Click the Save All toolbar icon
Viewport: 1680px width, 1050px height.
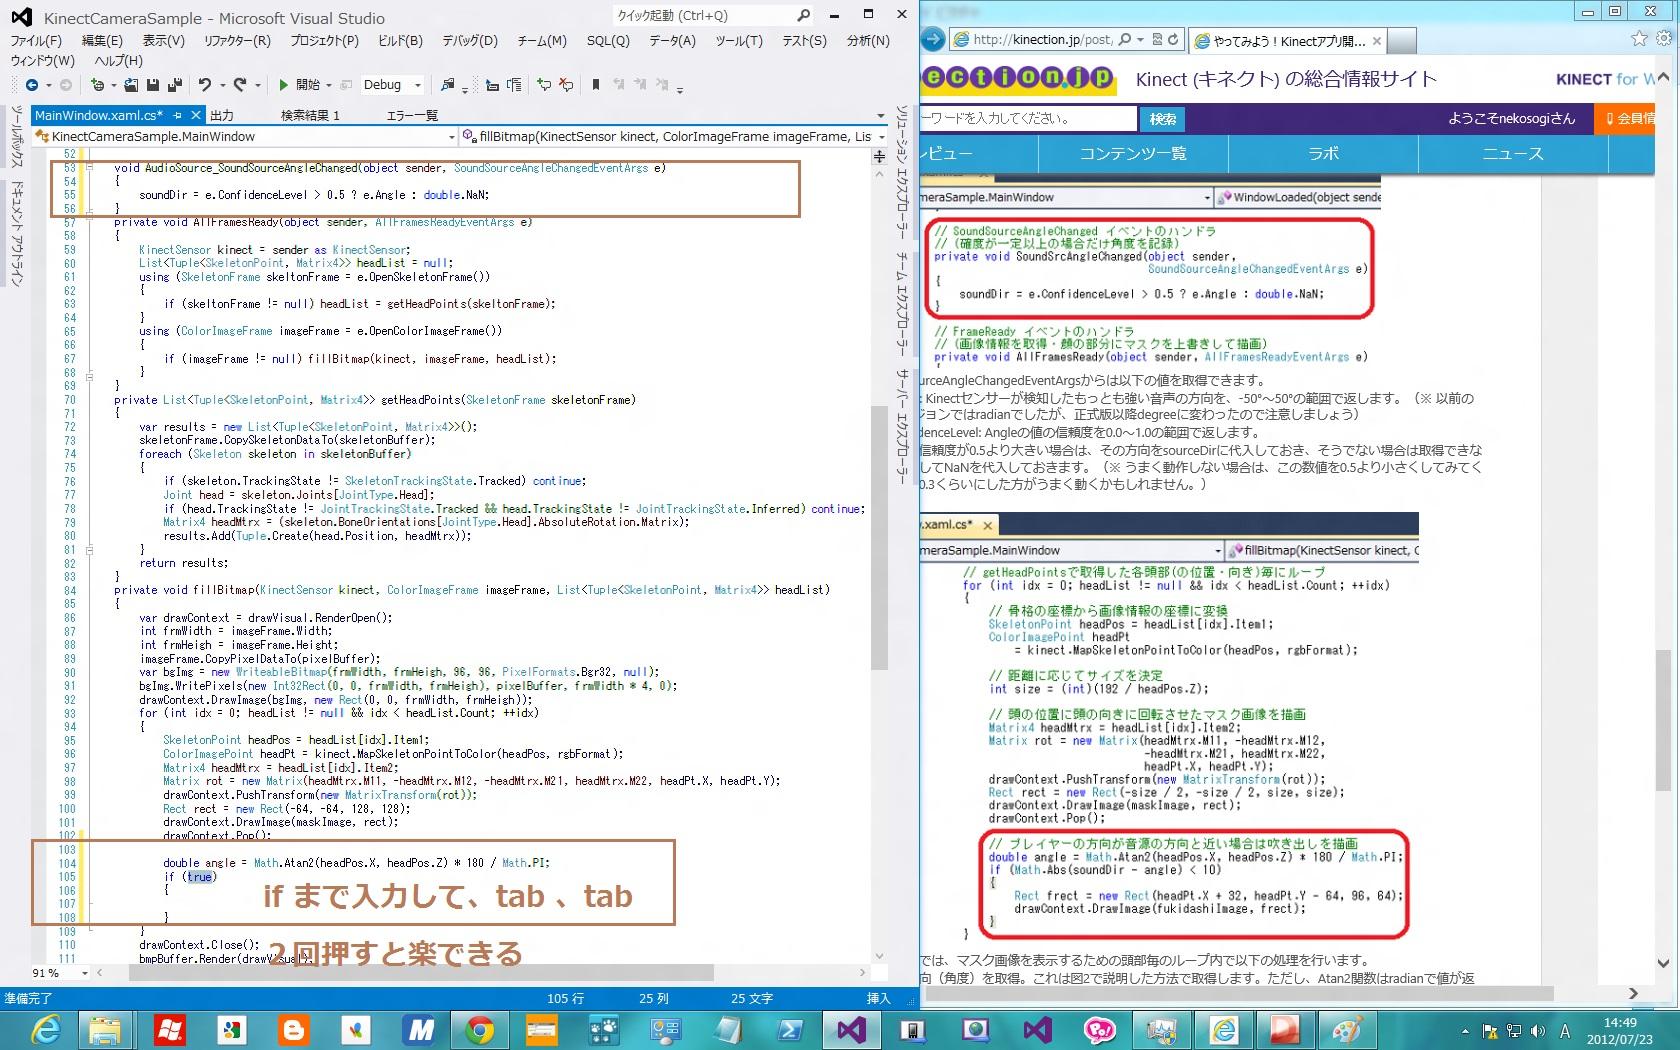(175, 85)
